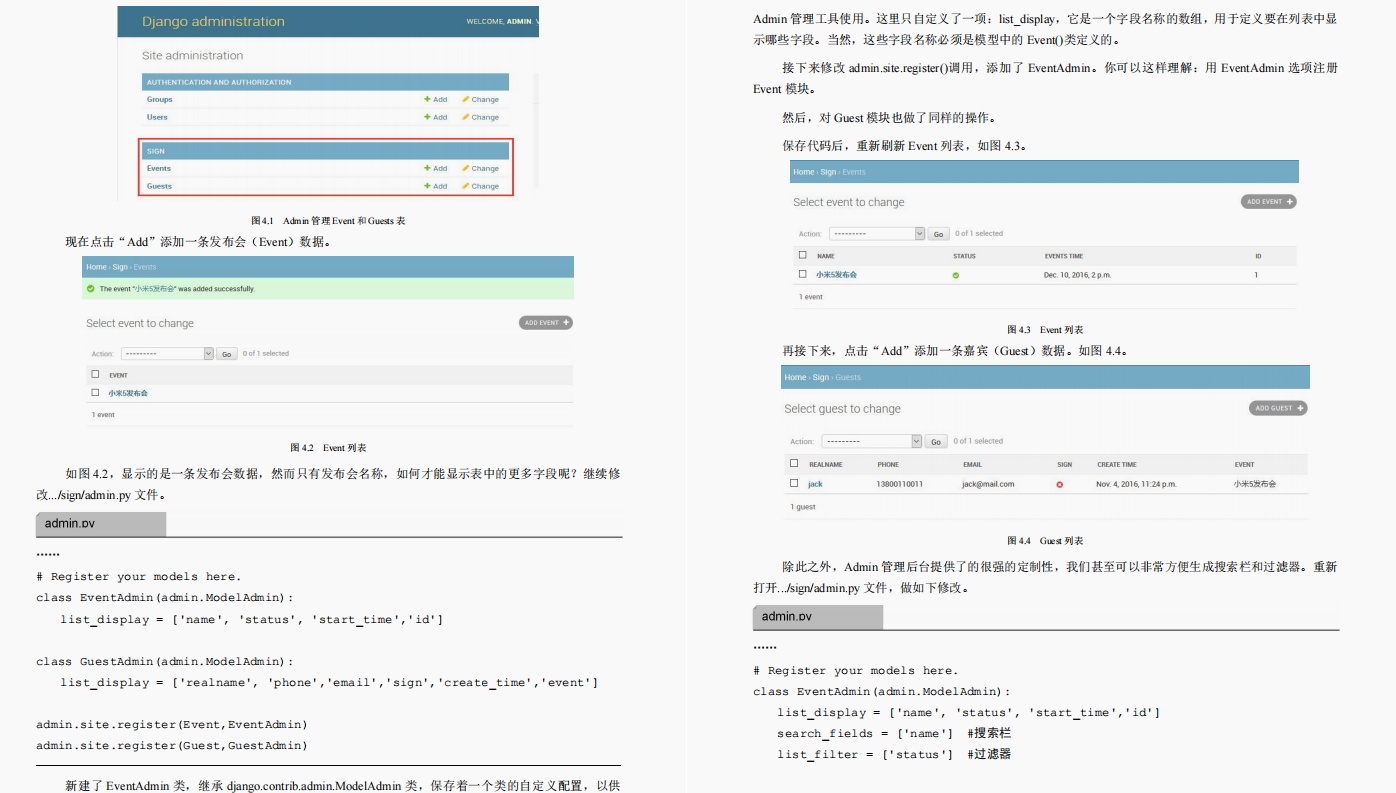Viewport: 1396px width, 793px height.
Task: Click the Go button in the Figure 4.2 list
Action: point(227,354)
